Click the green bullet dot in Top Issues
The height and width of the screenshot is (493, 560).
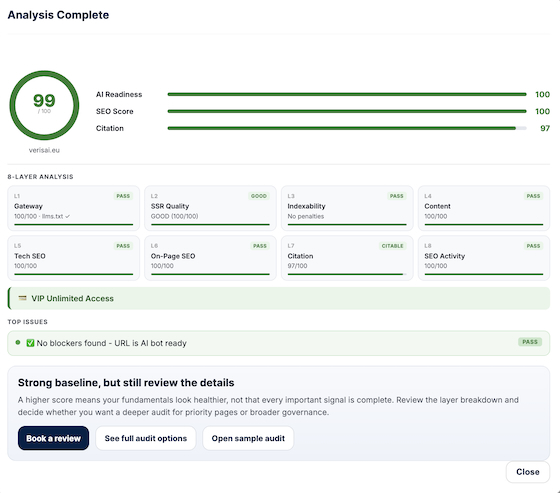tap(18, 343)
